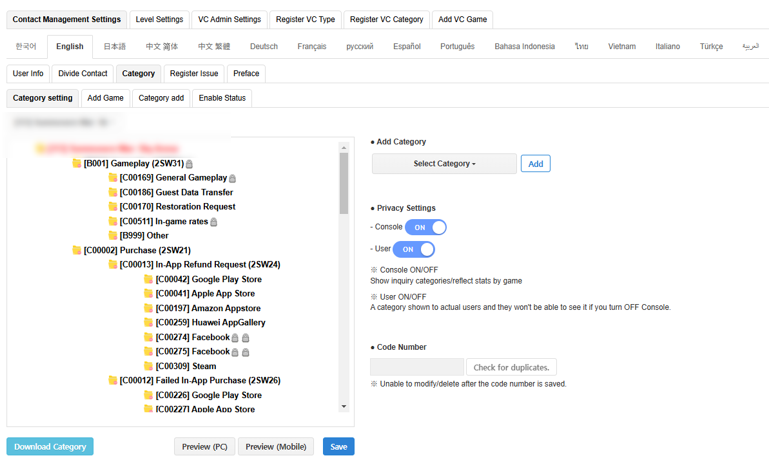Click the folder icon for Huawei AppGallery

[x=149, y=323]
